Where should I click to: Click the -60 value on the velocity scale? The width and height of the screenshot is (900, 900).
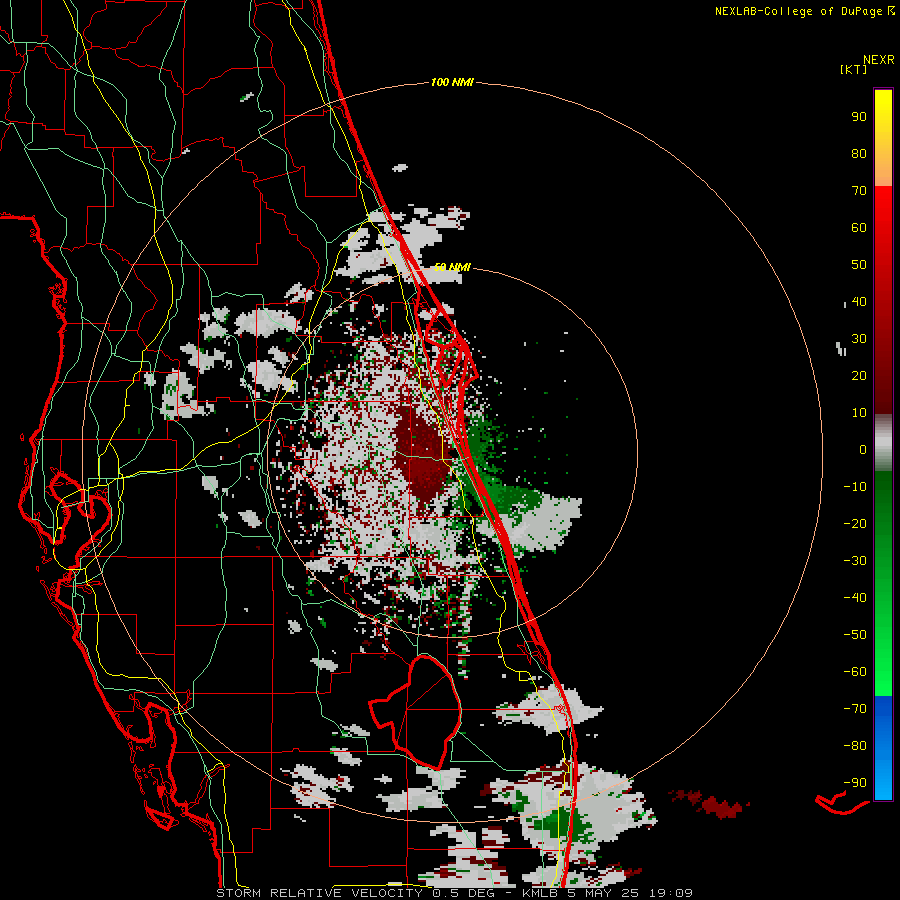click(x=855, y=672)
